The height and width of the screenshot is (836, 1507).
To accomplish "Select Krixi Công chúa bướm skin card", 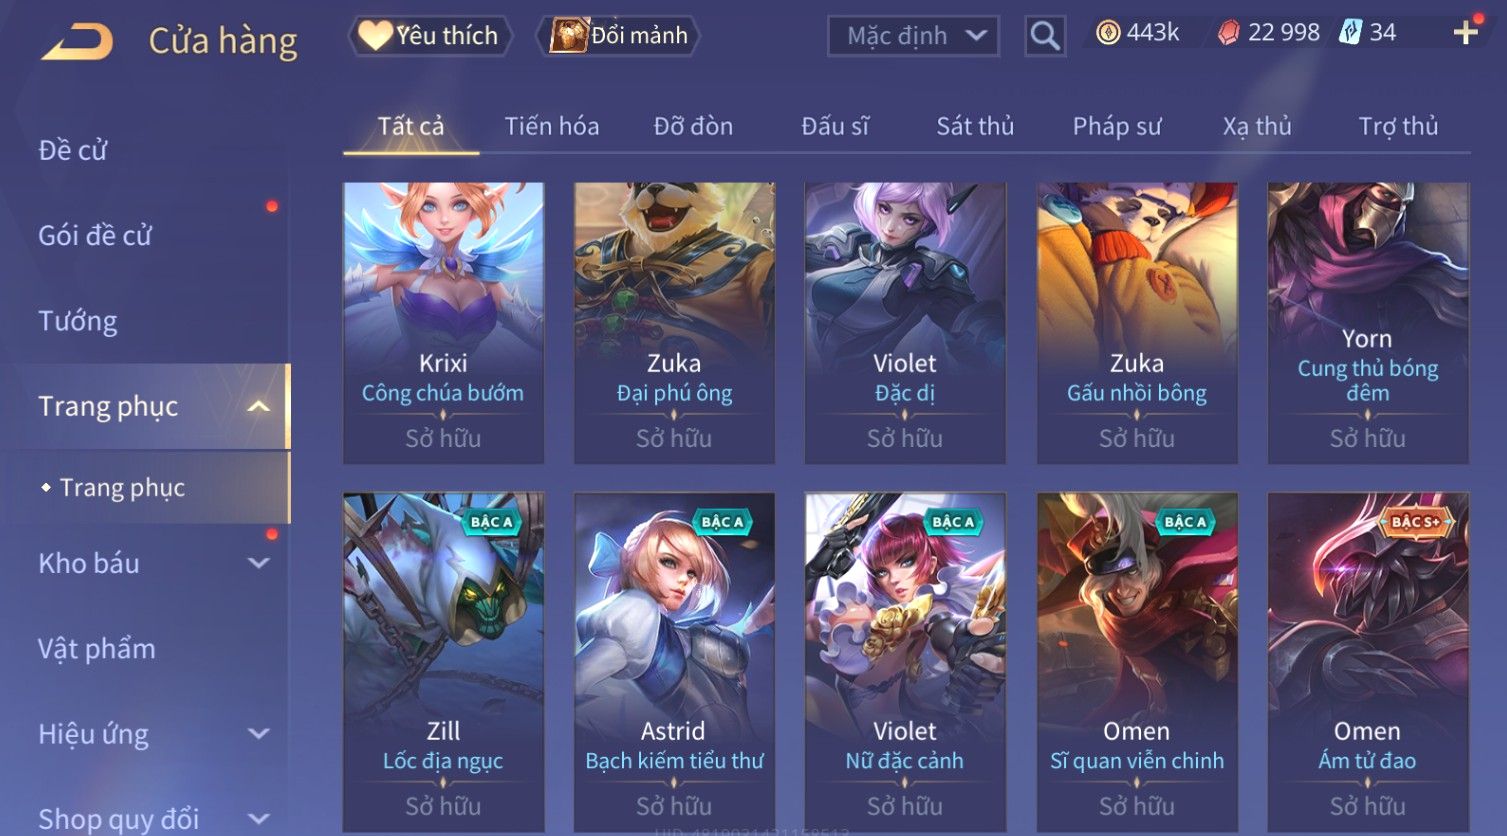I will 443,323.
